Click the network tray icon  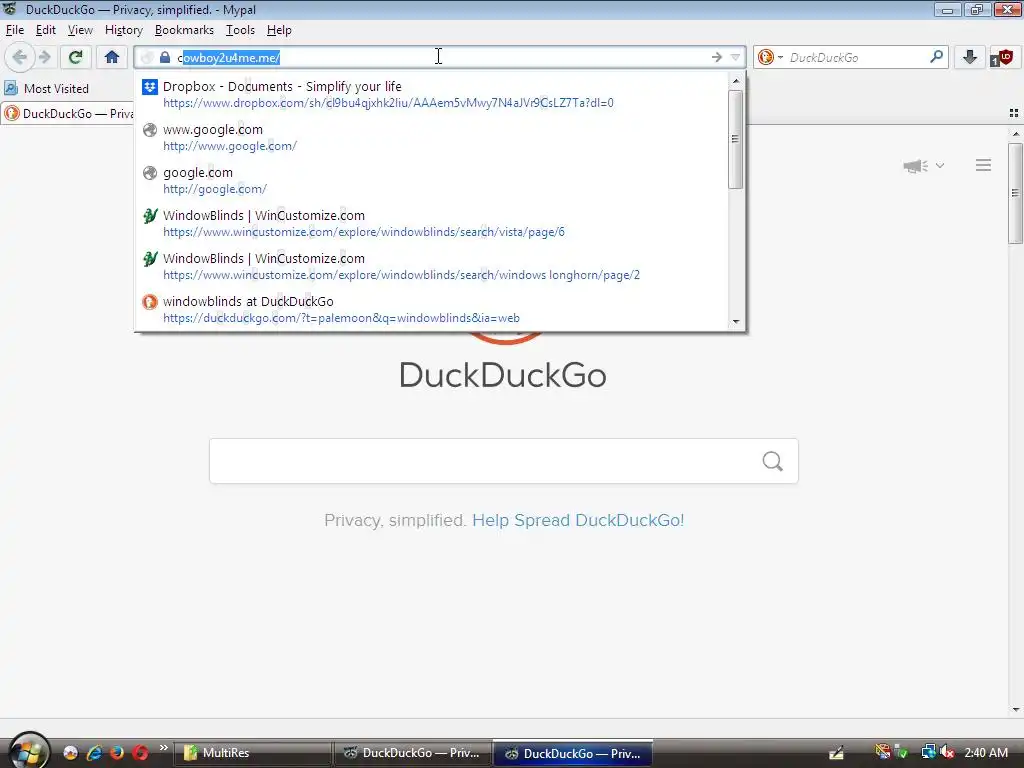[x=928, y=753]
